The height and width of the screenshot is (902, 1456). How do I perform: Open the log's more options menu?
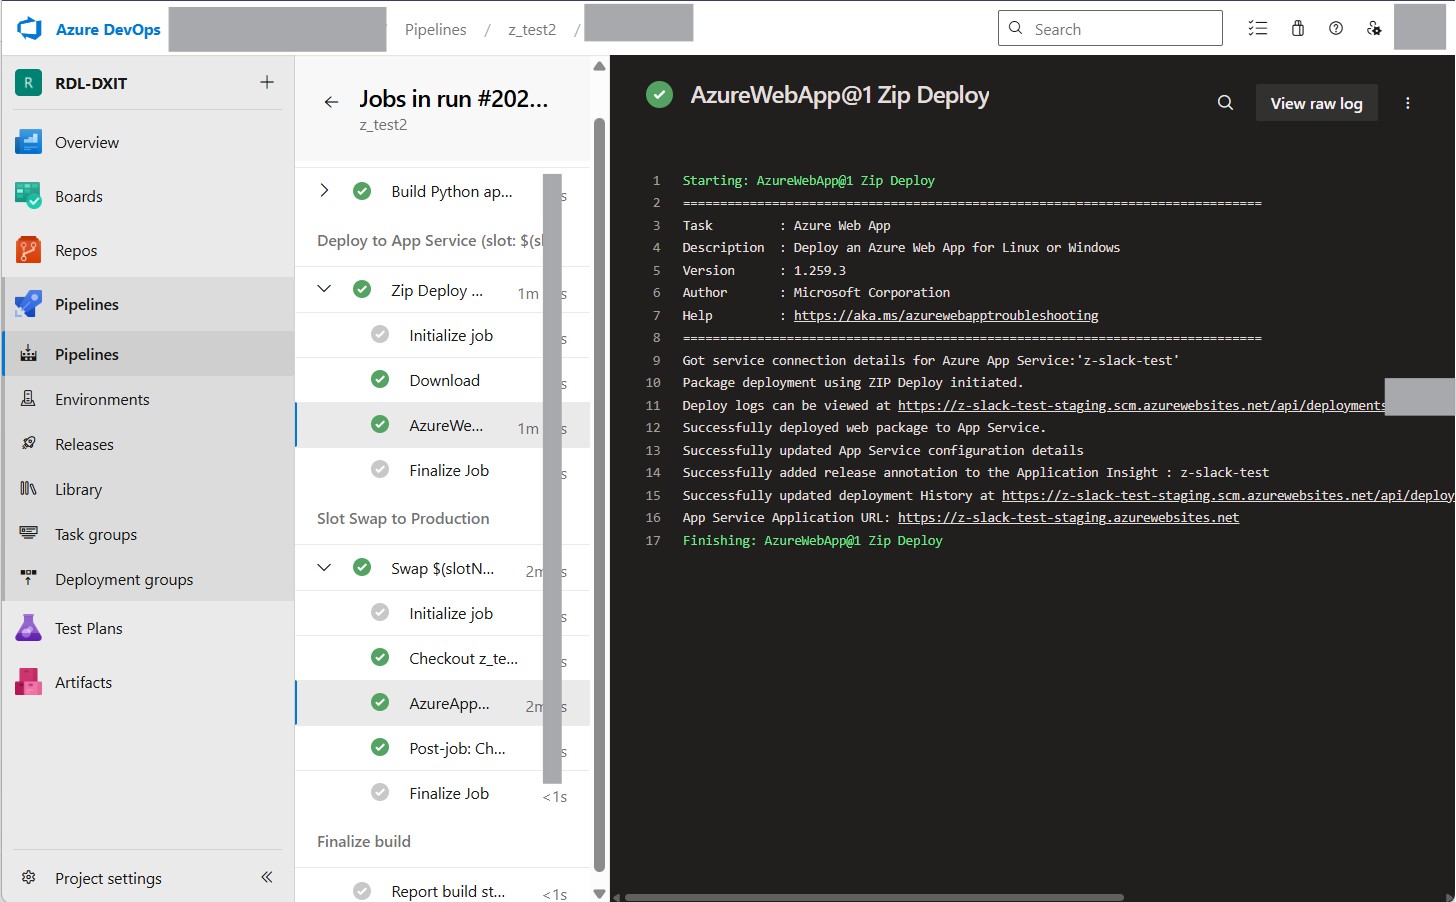click(x=1407, y=103)
